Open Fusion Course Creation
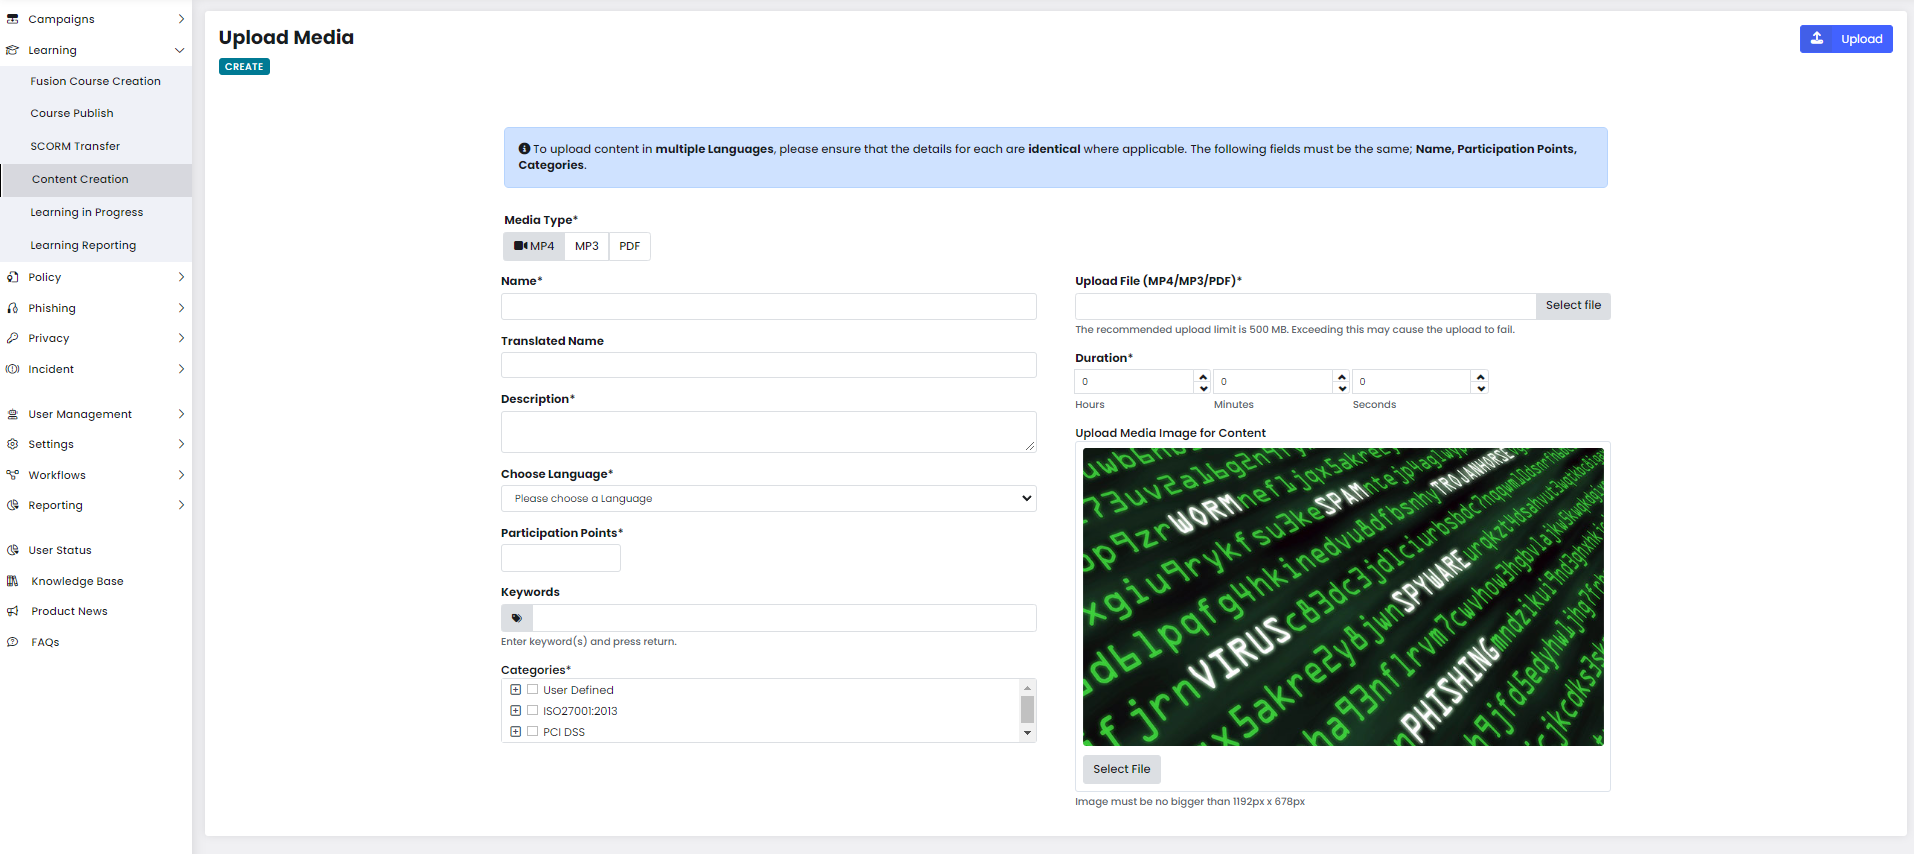The width and height of the screenshot is (1914, 854). coord(95,81)
